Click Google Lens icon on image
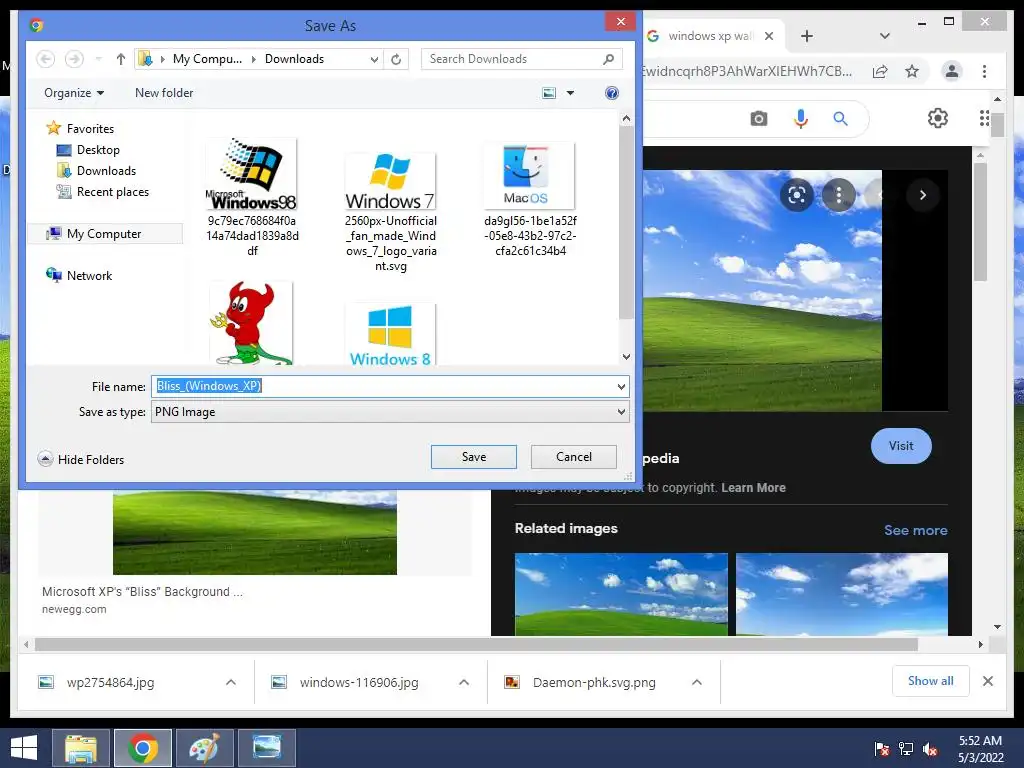 click(796, 195)
